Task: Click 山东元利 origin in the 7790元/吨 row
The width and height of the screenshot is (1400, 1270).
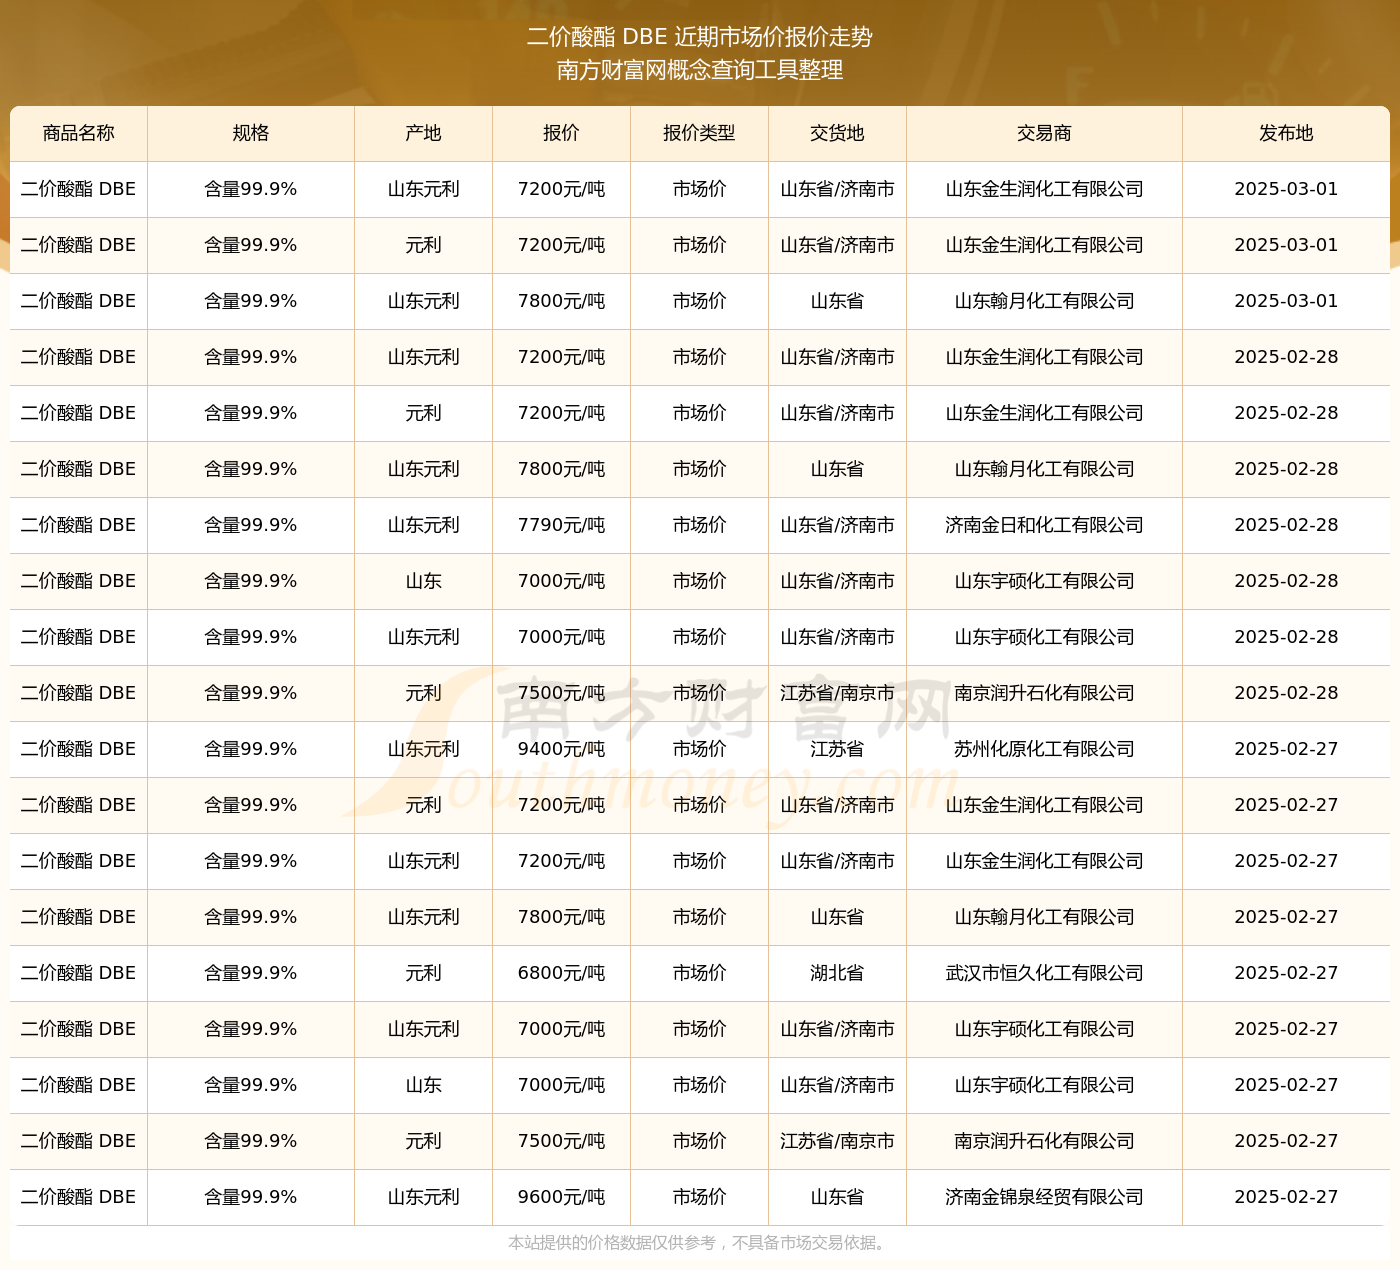Action: 423,525
